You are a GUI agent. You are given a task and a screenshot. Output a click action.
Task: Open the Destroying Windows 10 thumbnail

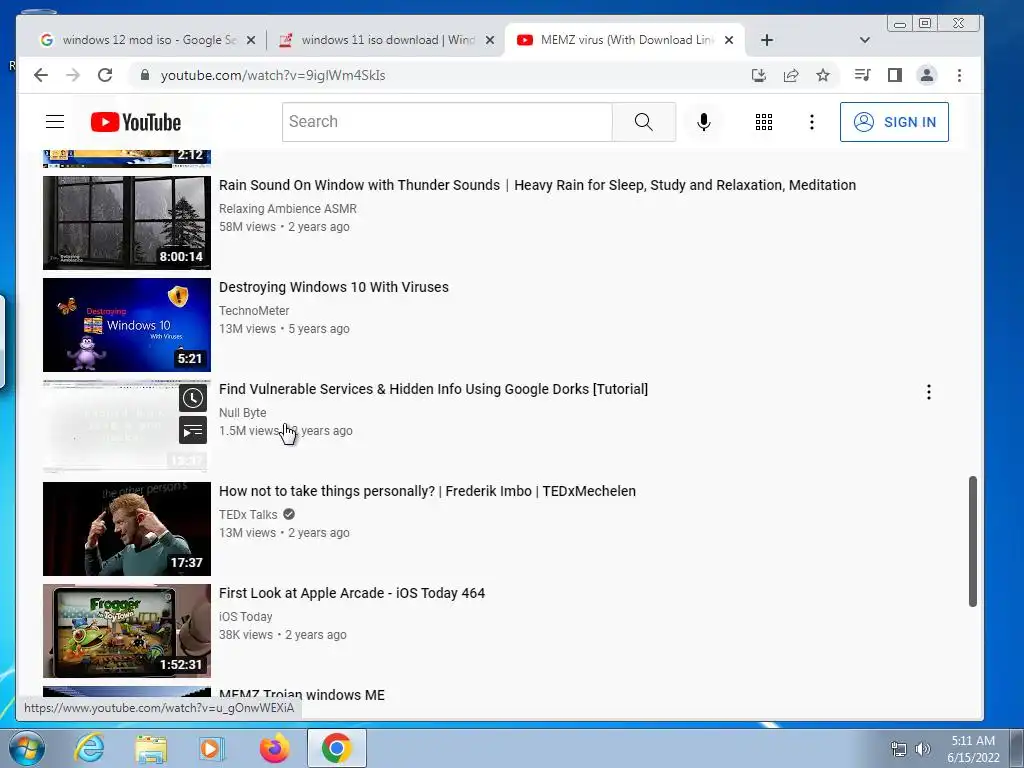click(127, 325)
